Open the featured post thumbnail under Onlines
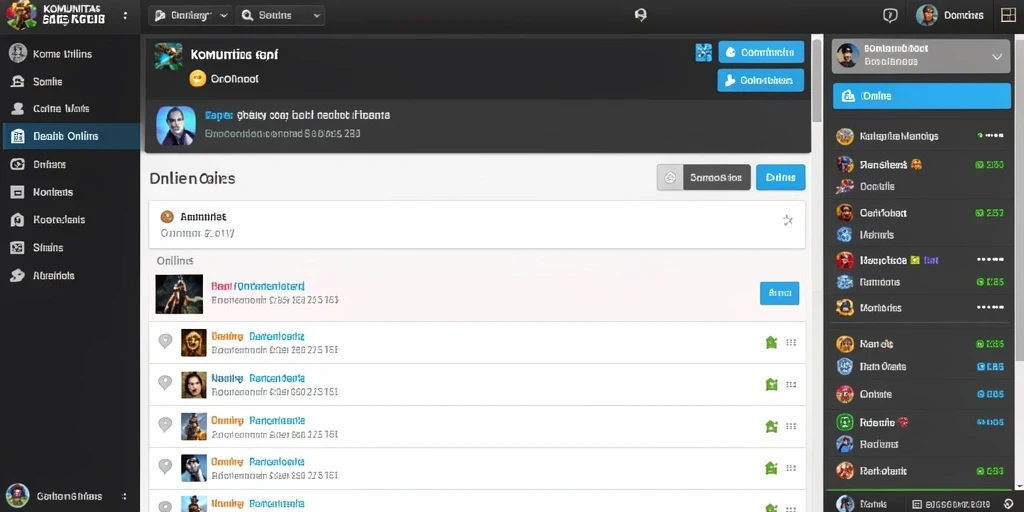 (179, 294)
